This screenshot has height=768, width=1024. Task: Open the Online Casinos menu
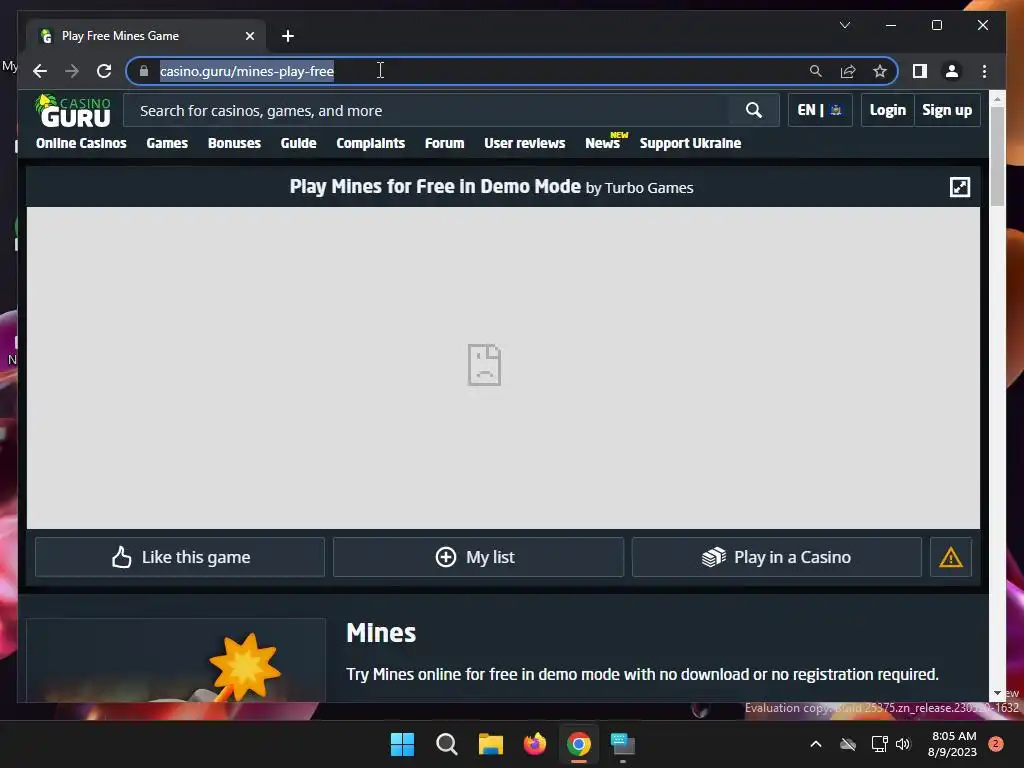click(81, 143)
